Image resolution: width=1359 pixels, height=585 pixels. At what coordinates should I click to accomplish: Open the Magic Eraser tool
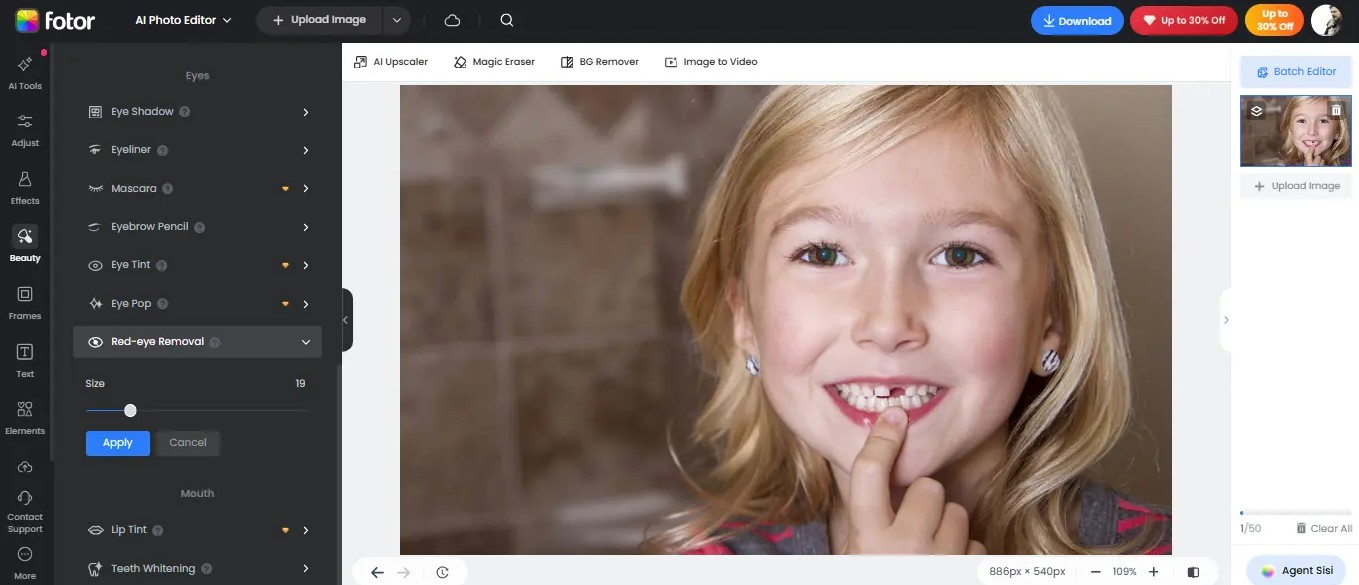coord(494,62)
